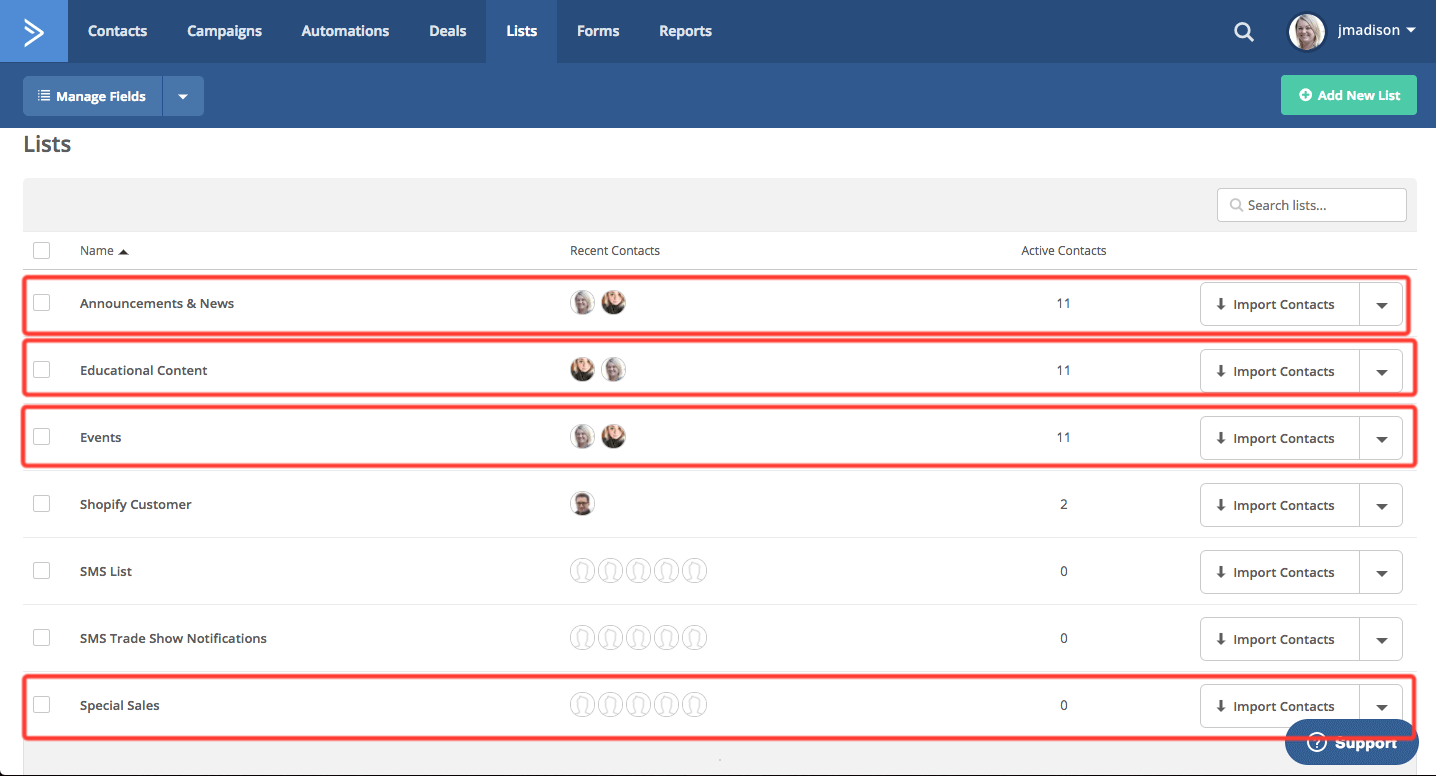Click first avatar in Announcements & News row
1436x776 pixels.
[x=582, y=303]
